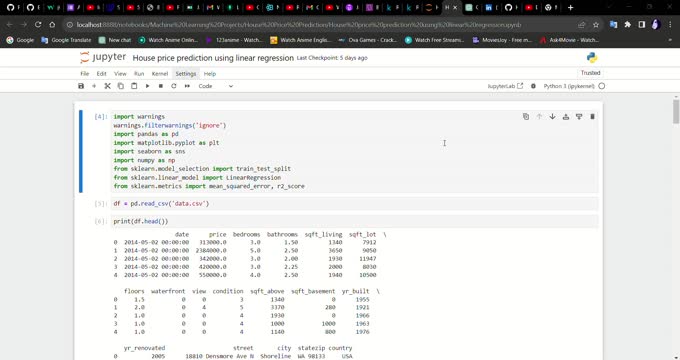This screenshot has height=360, width=680.
Task: Cut the selected cell with scissors icon
Action: pyautogui.click(x=108, y=86)
